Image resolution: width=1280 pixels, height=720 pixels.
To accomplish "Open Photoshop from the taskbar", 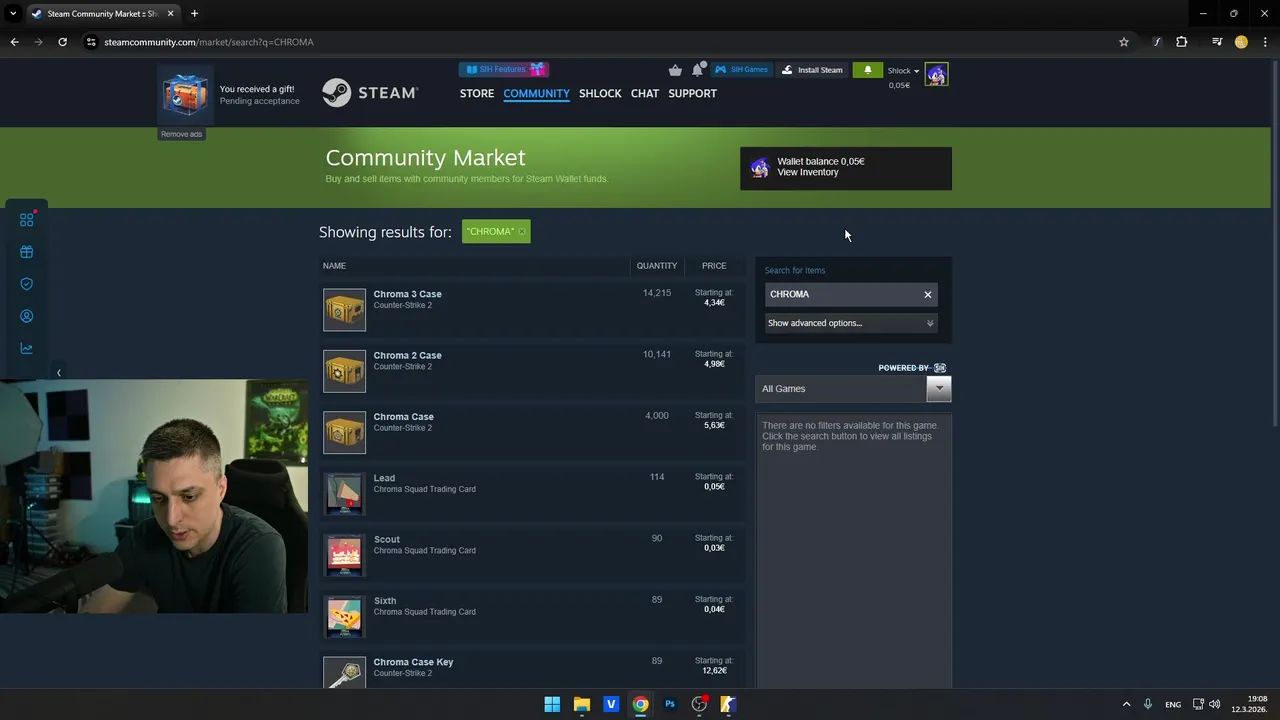I will pos(670,704).
